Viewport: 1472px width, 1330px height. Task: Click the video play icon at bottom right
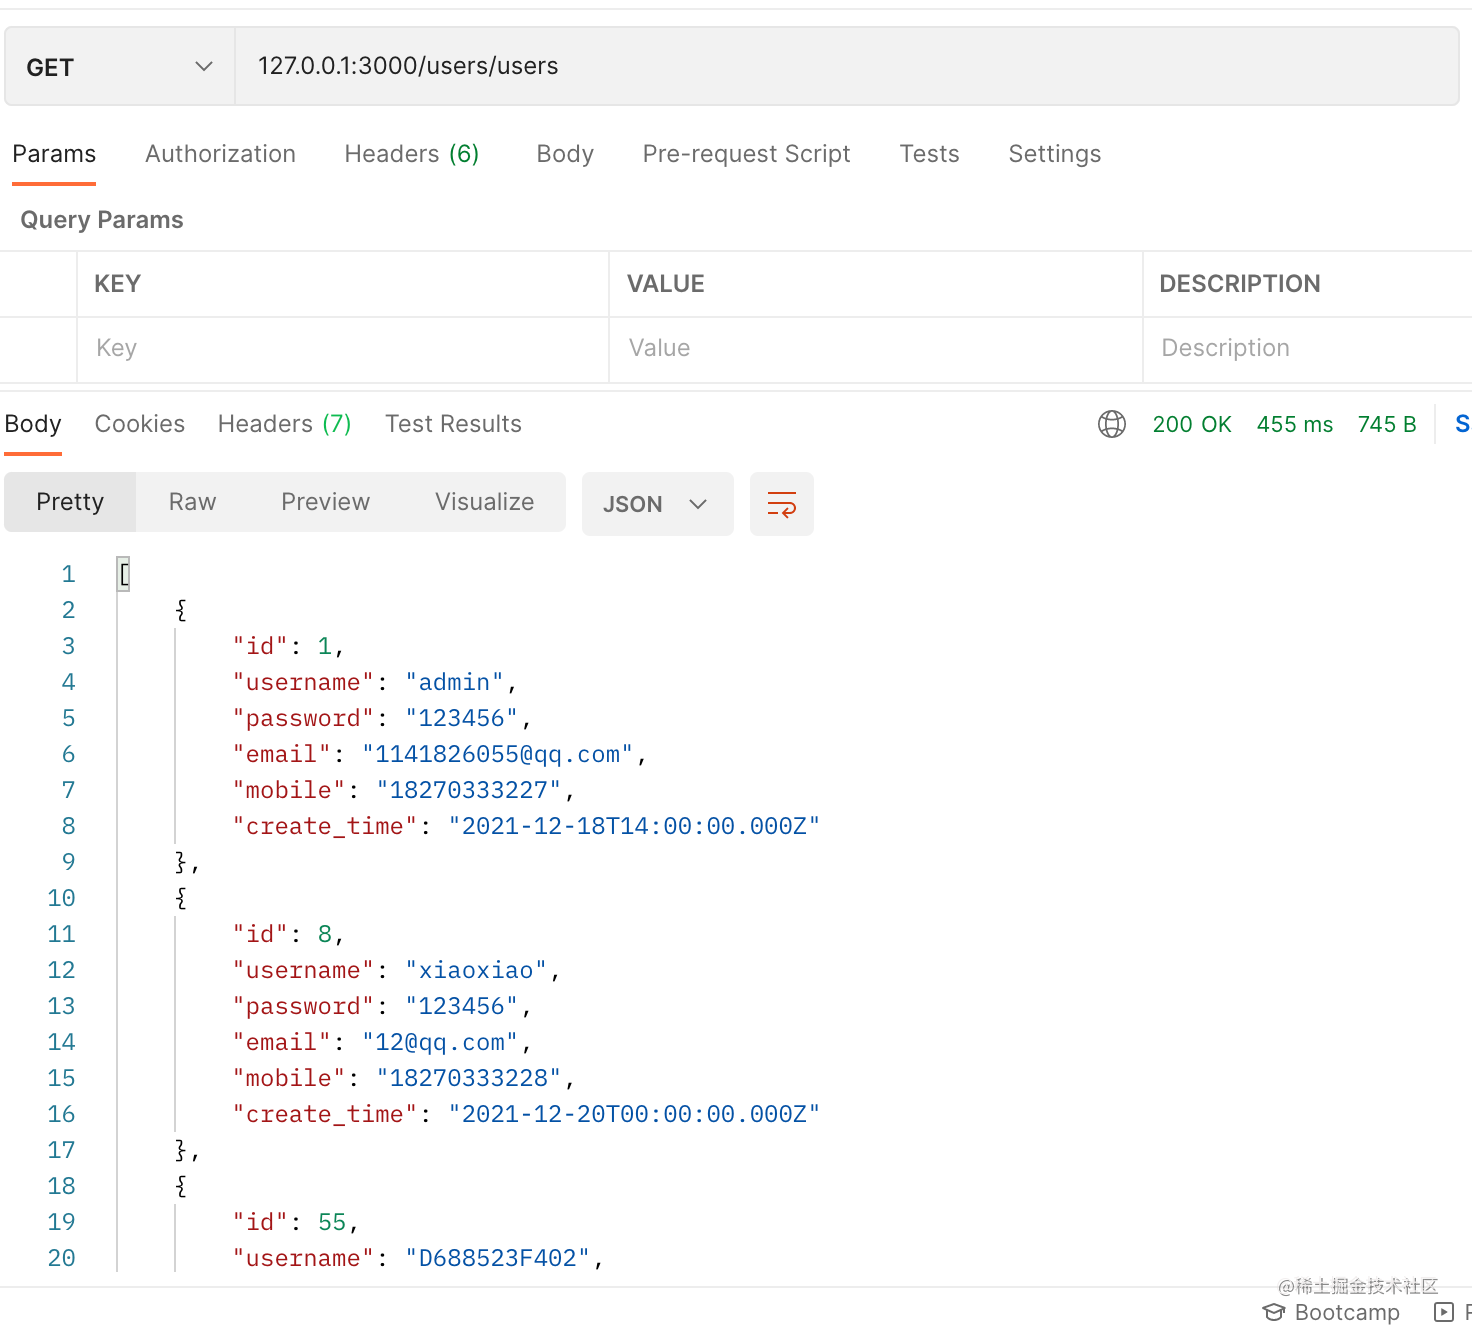point(1443,1312)
